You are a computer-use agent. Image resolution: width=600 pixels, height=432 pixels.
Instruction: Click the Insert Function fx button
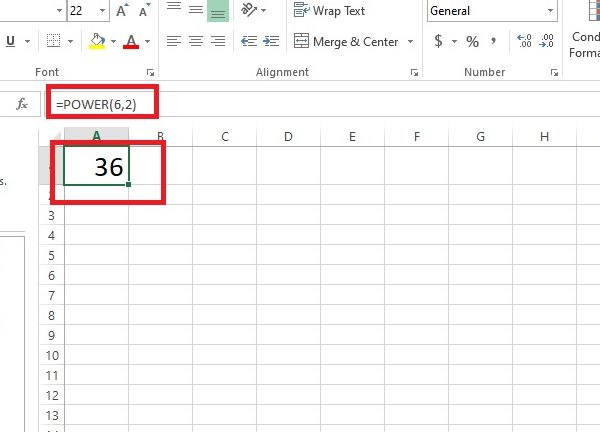22,104
